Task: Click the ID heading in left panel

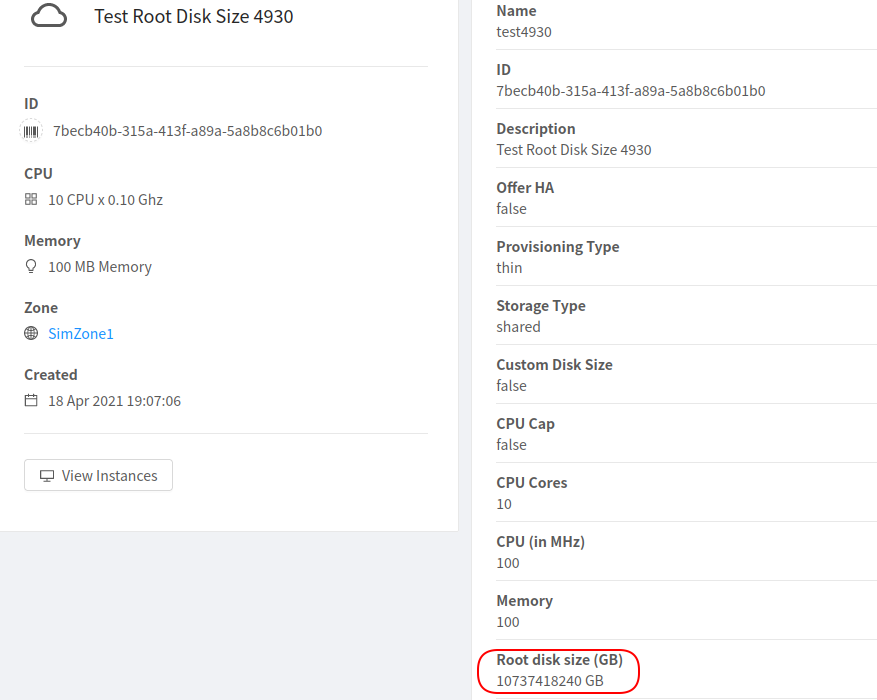Action: [31, 103]
